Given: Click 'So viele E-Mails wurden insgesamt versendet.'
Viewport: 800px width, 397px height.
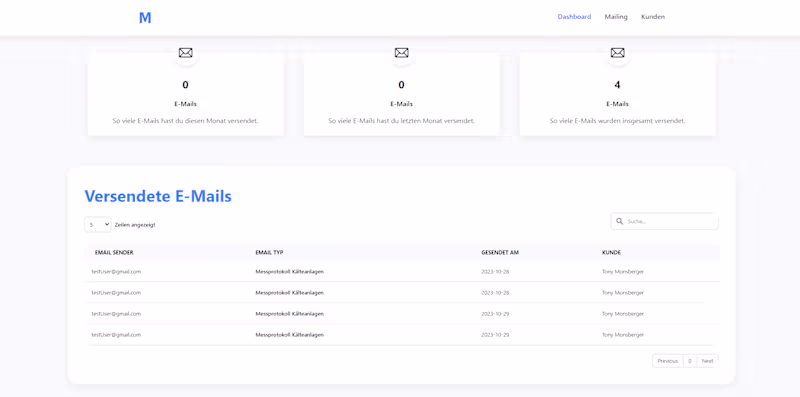Looking at the screenshot, I should 617,121.
